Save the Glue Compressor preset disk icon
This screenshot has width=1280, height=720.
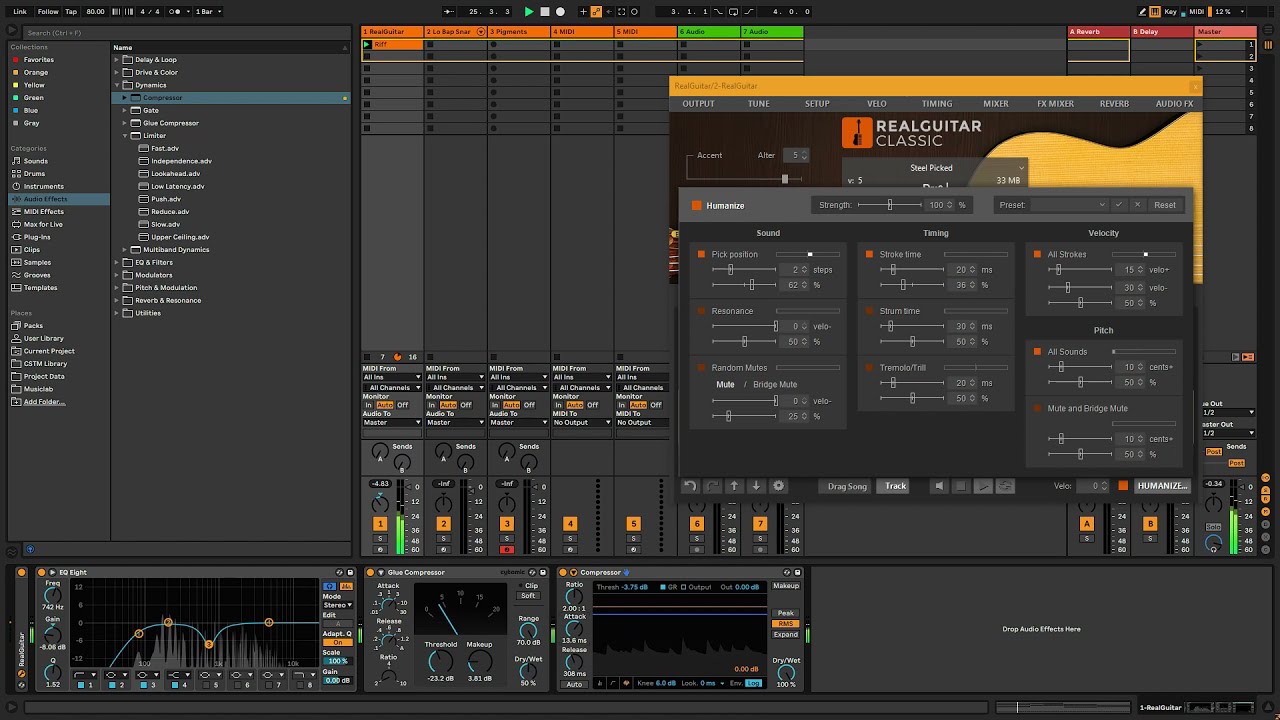pos(545,572)
